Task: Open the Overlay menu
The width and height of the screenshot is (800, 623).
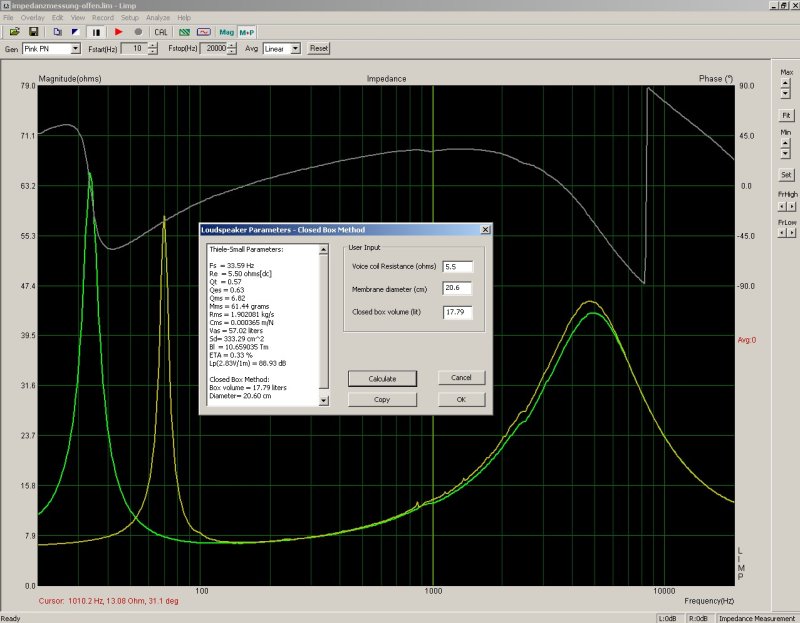Action: click(33, 18)
